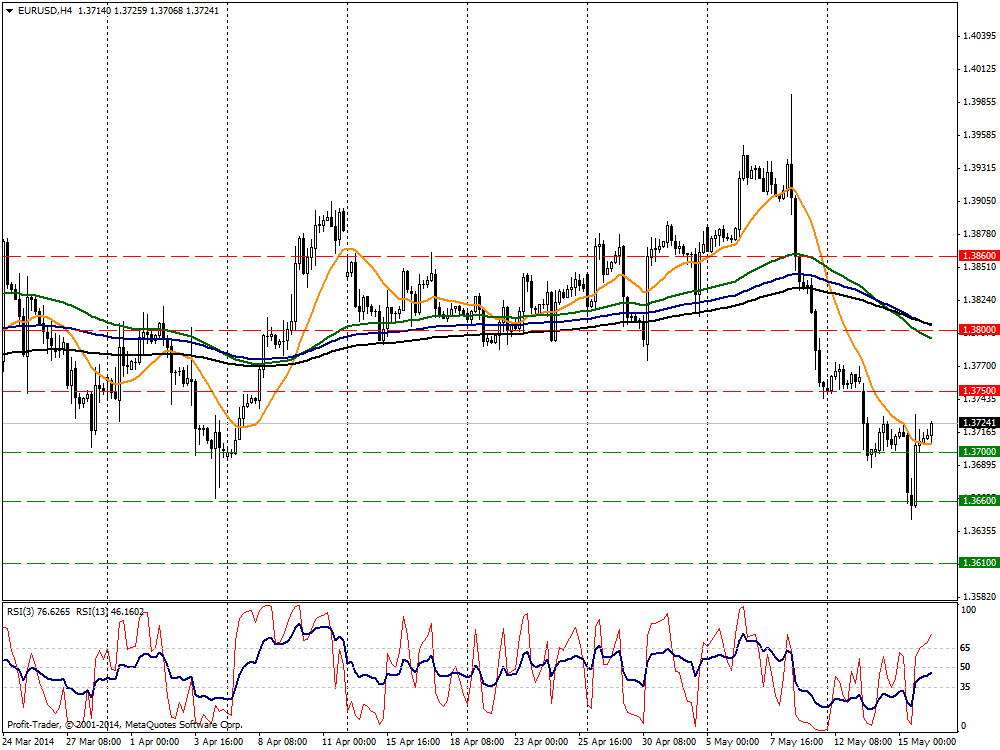Click the 25 Apr 16:00 time axis label
This screenshot has height=750, width=1000.
pyautogui.click(x=605, y=742)
